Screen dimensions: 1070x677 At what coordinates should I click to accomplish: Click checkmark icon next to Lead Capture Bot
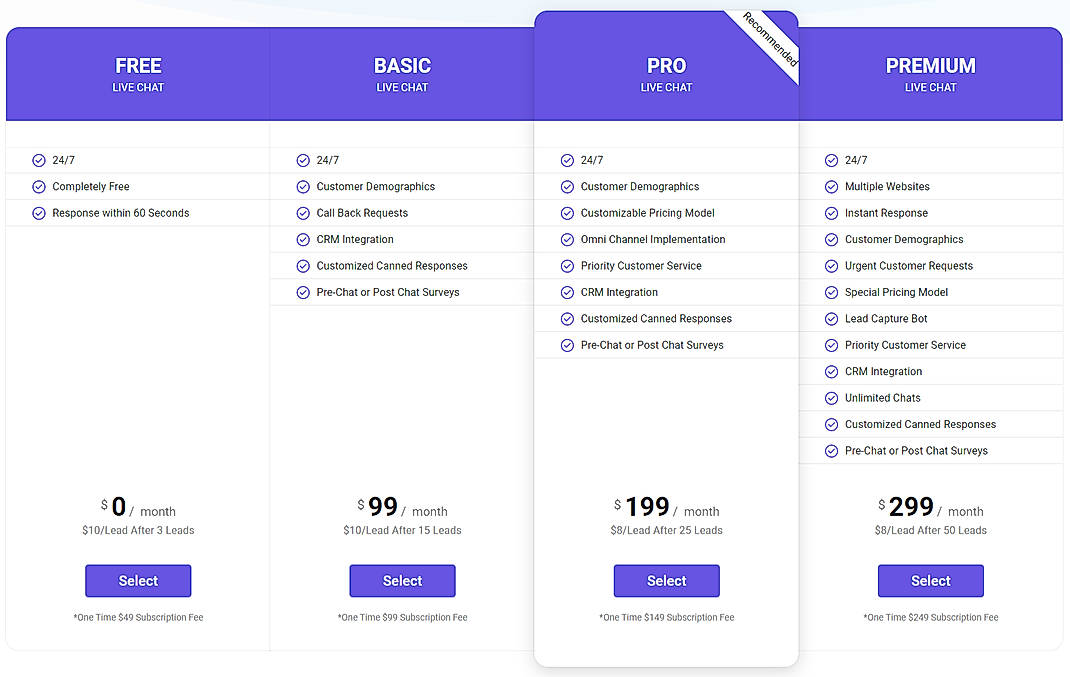[831, 319]
